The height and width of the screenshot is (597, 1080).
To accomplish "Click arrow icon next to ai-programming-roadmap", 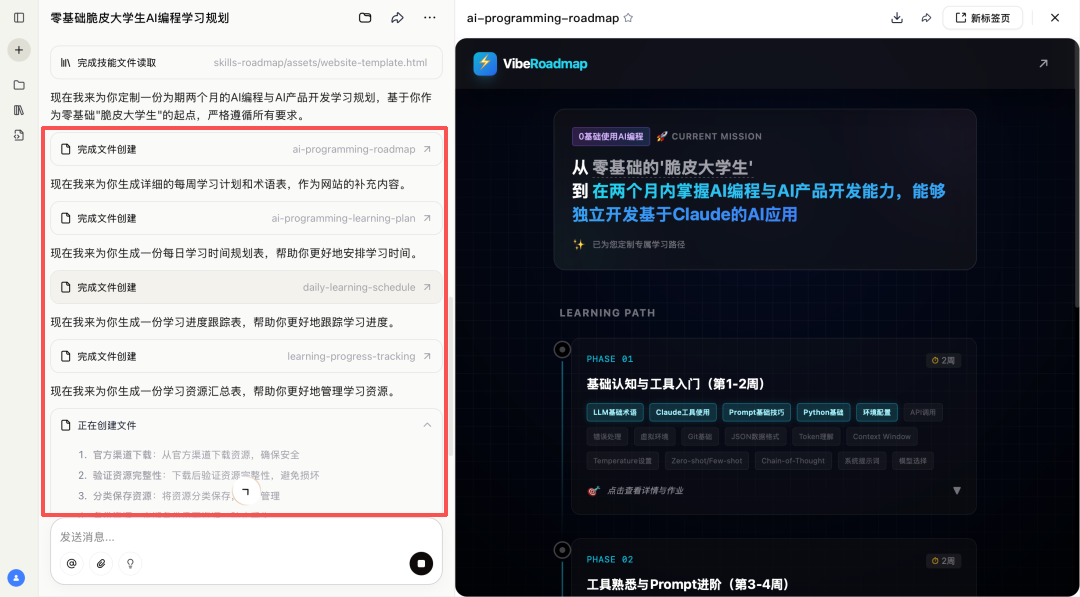I will pos(427,149).
